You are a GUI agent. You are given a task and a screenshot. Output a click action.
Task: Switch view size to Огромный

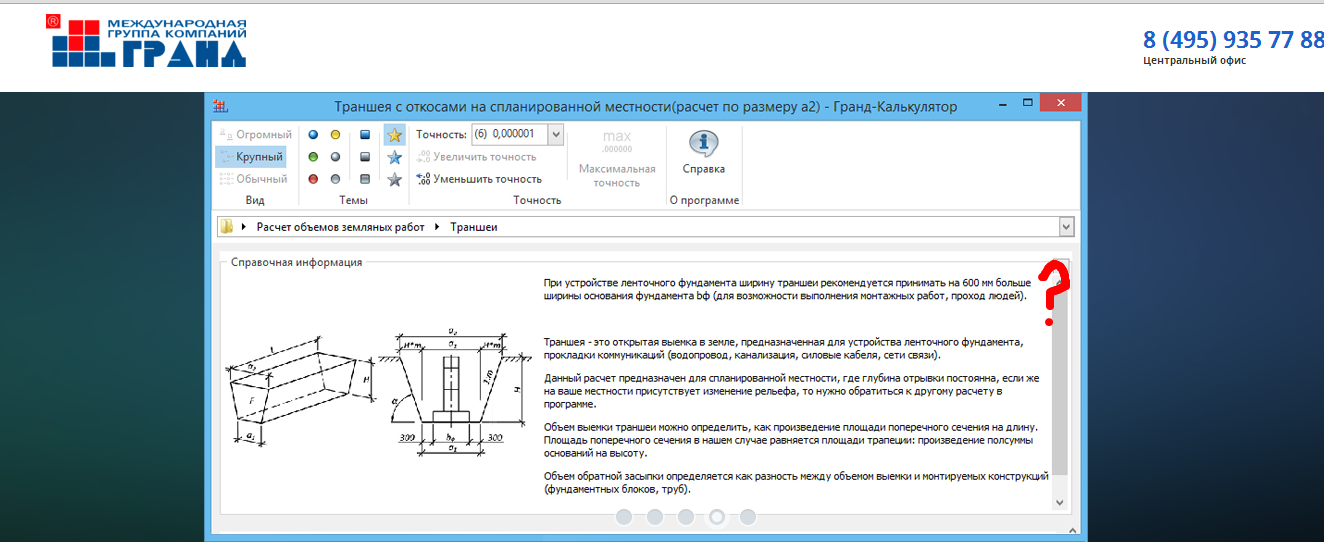click(256, 134)
